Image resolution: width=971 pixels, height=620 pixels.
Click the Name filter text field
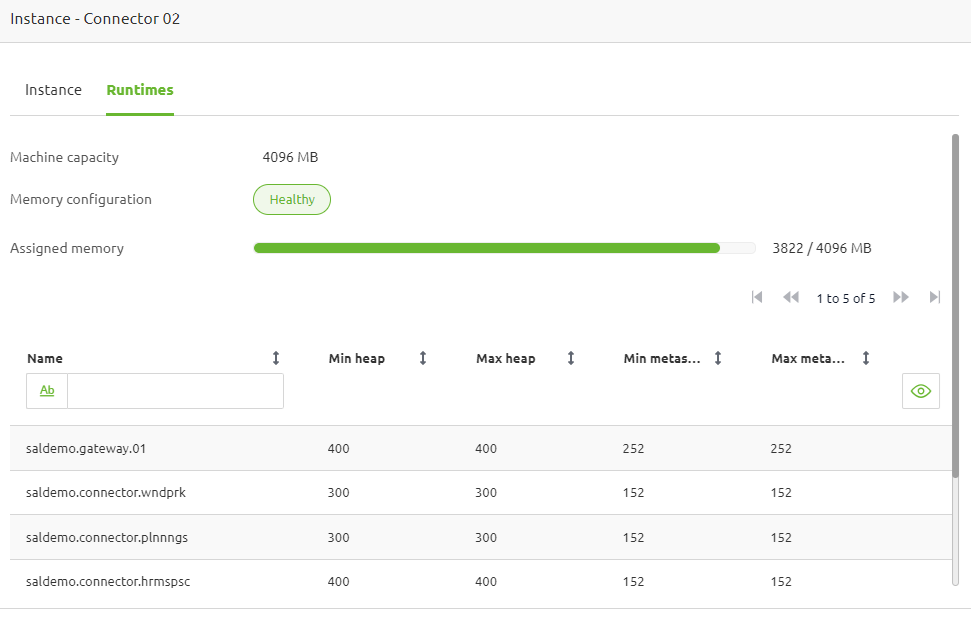175,391
